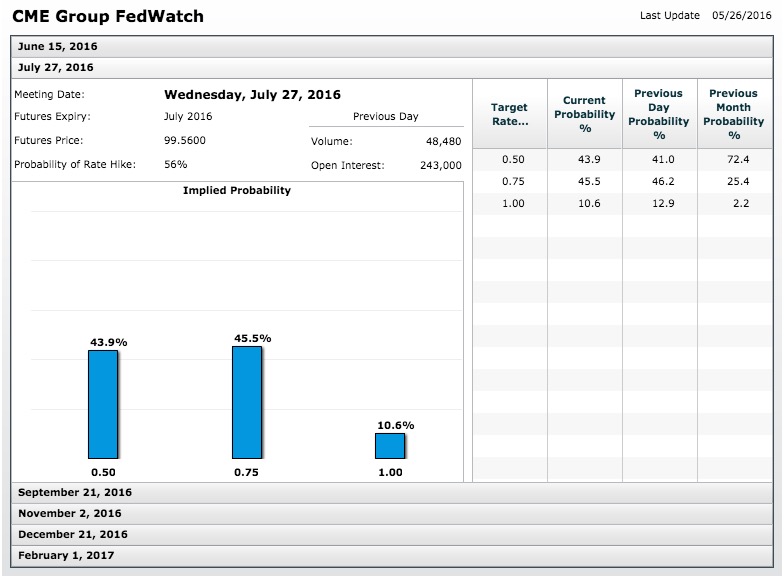Click previous month probability 72.4
The width and height of the screenshot is (784, 578).
[738, 160]
